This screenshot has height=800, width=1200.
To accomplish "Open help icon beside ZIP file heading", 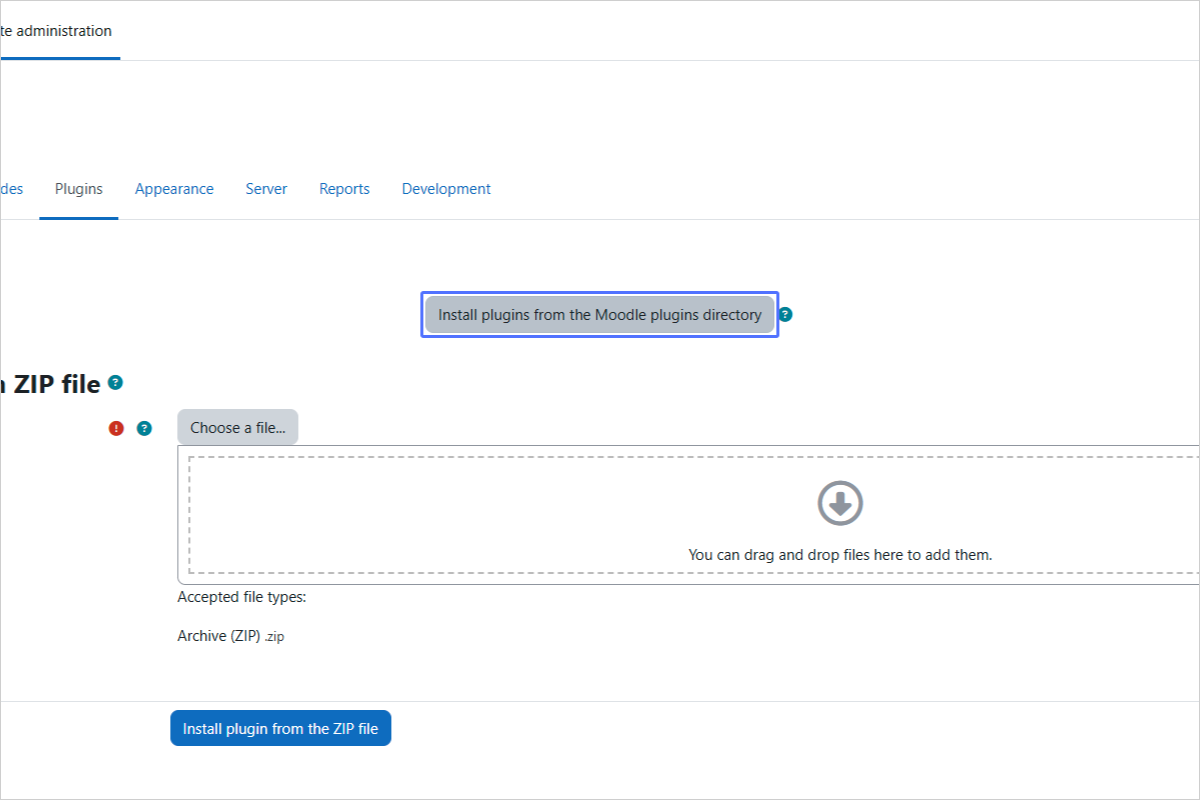I will [x=115, y=382].
